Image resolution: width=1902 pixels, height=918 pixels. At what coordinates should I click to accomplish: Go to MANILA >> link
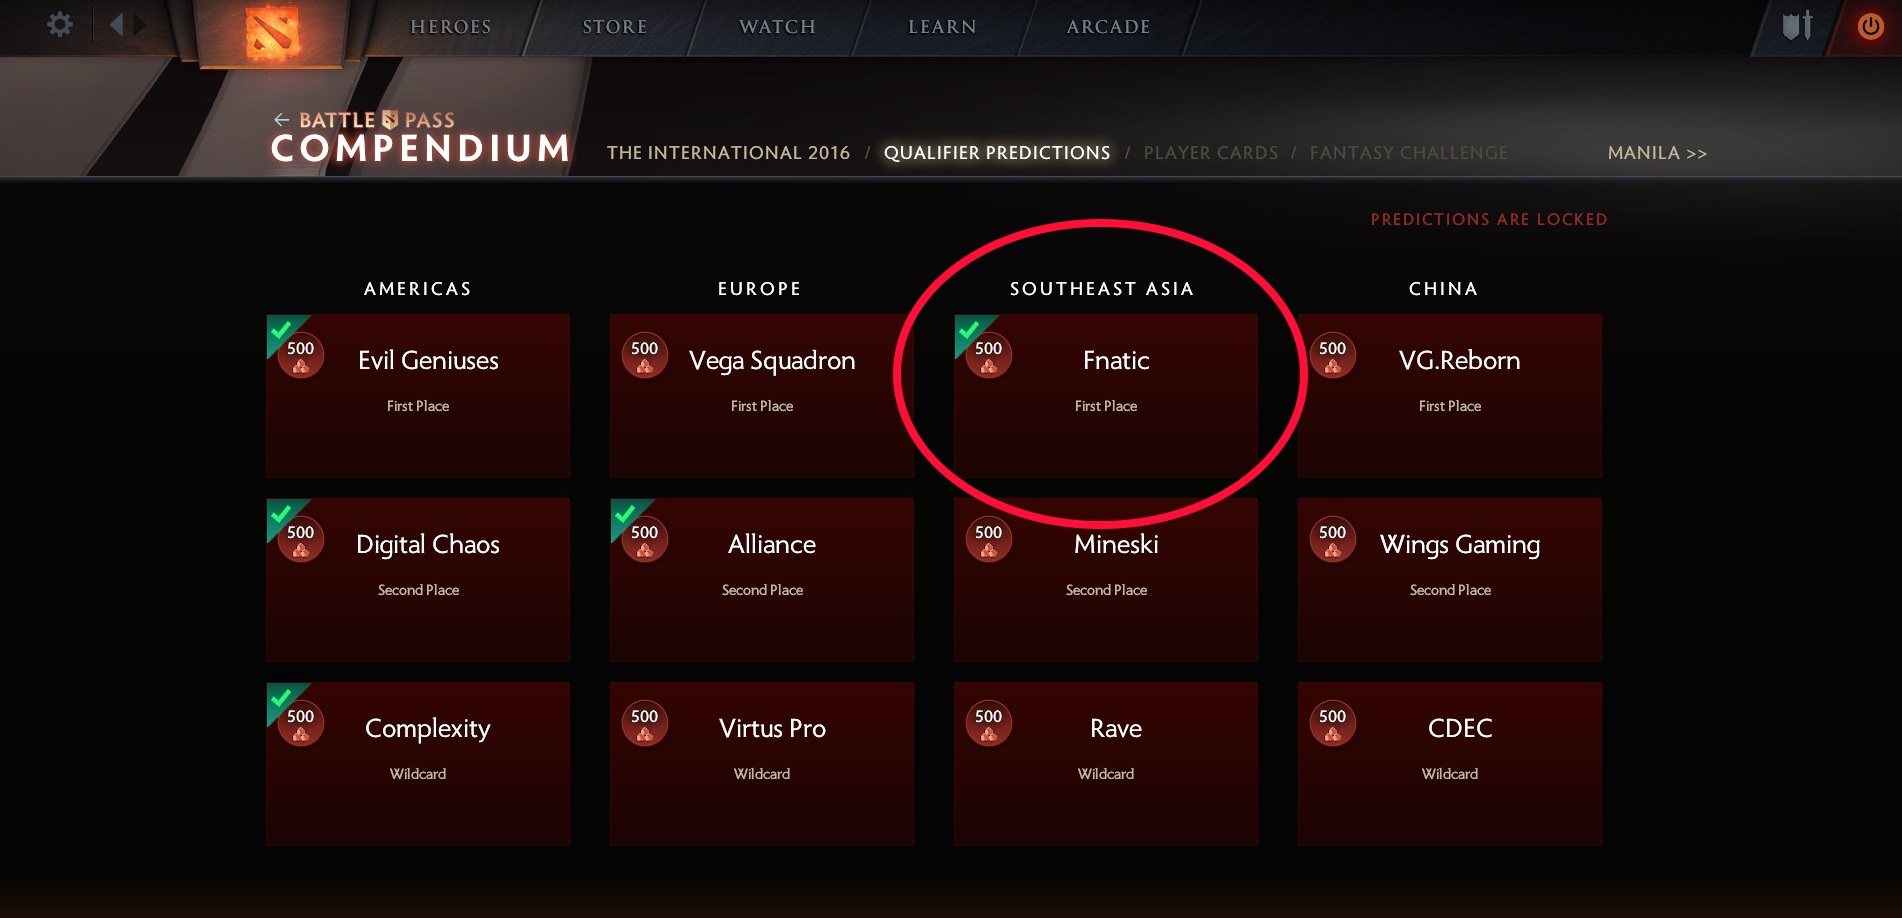[x=1657, y=153]
